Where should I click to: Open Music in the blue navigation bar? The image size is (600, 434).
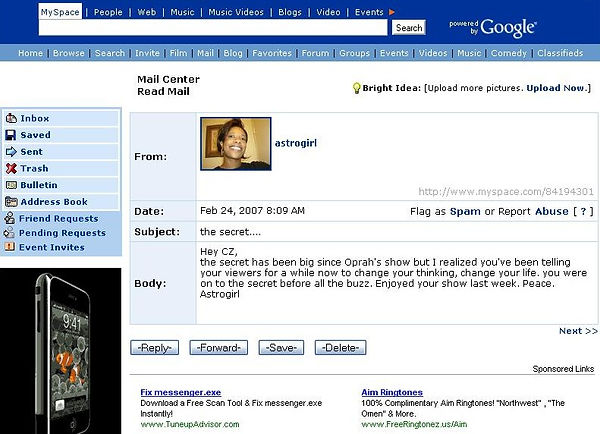point(469,53)
